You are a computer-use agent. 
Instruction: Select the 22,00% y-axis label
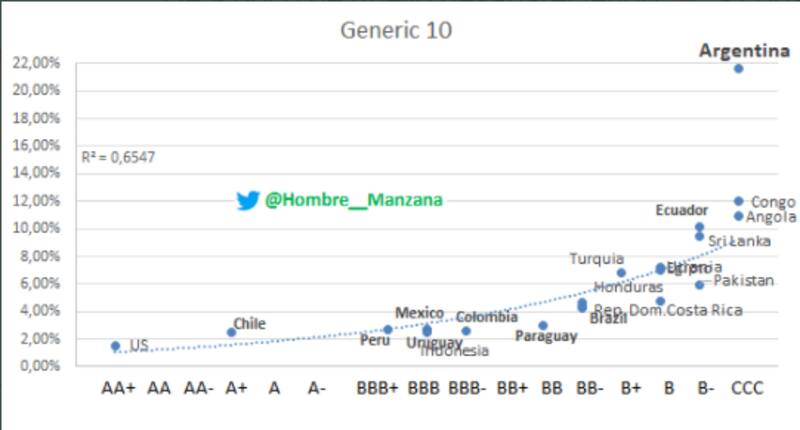36,62
